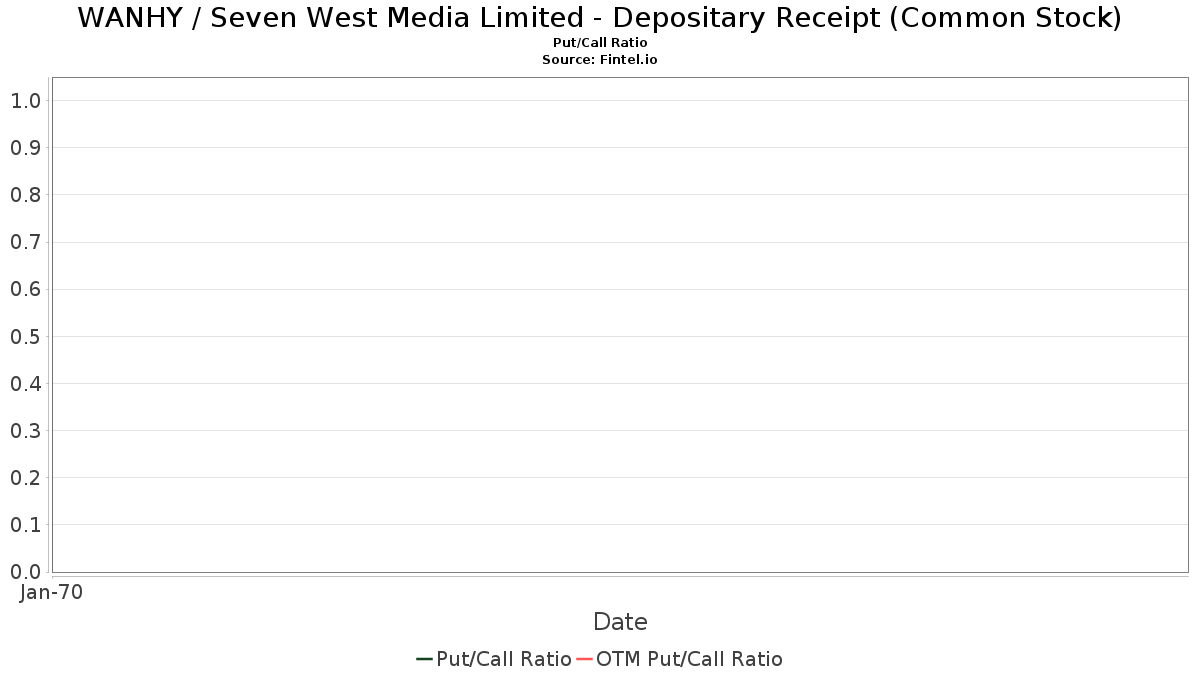Select the Put/Call Ratio subtitle beneath the title
Viewport: 1200px width, 675px height.
pos(600,43)
